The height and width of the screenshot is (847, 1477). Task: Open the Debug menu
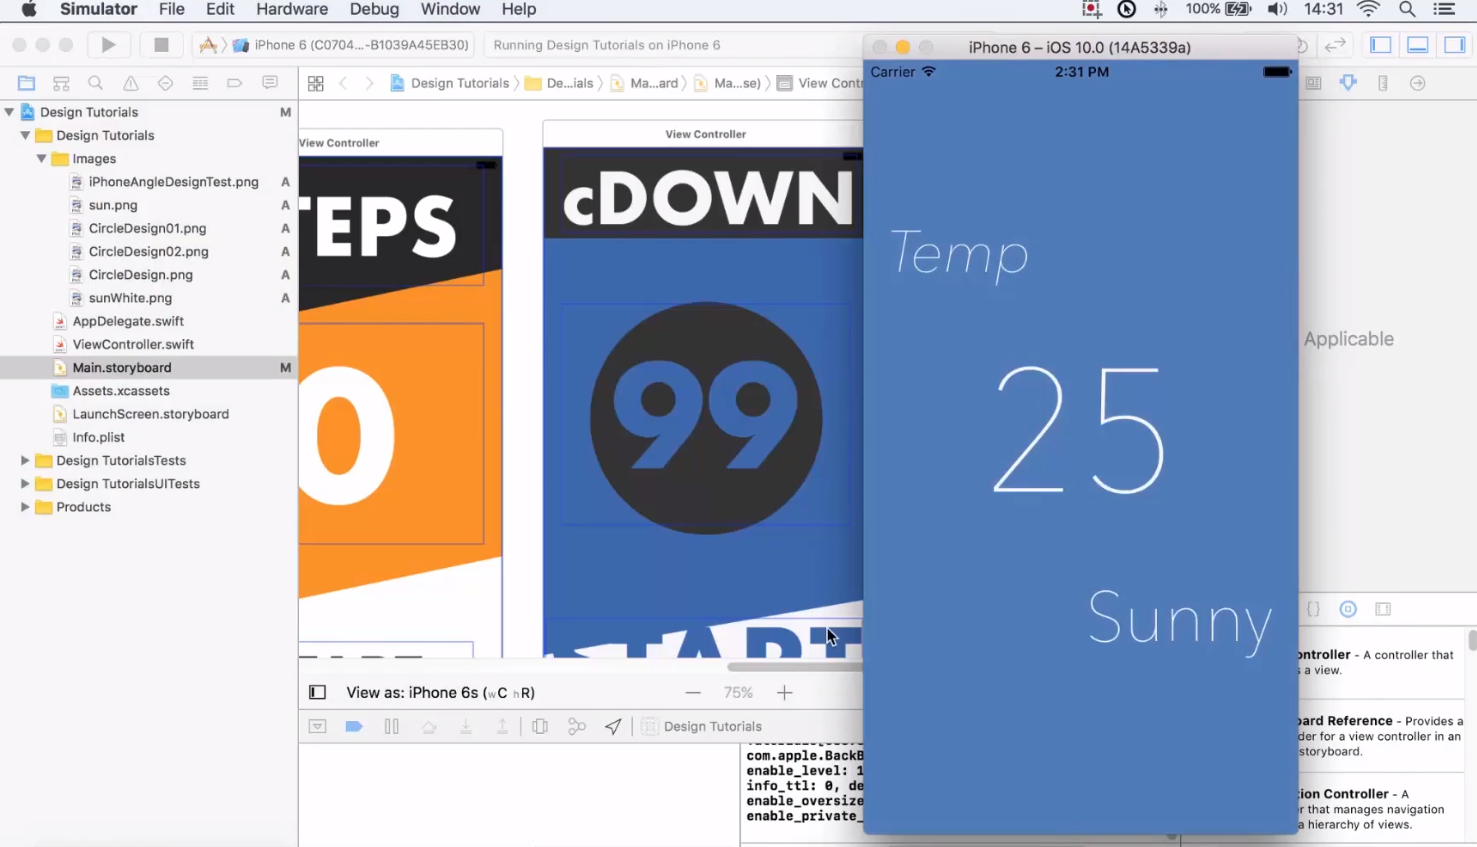click(x=374, y=9)
